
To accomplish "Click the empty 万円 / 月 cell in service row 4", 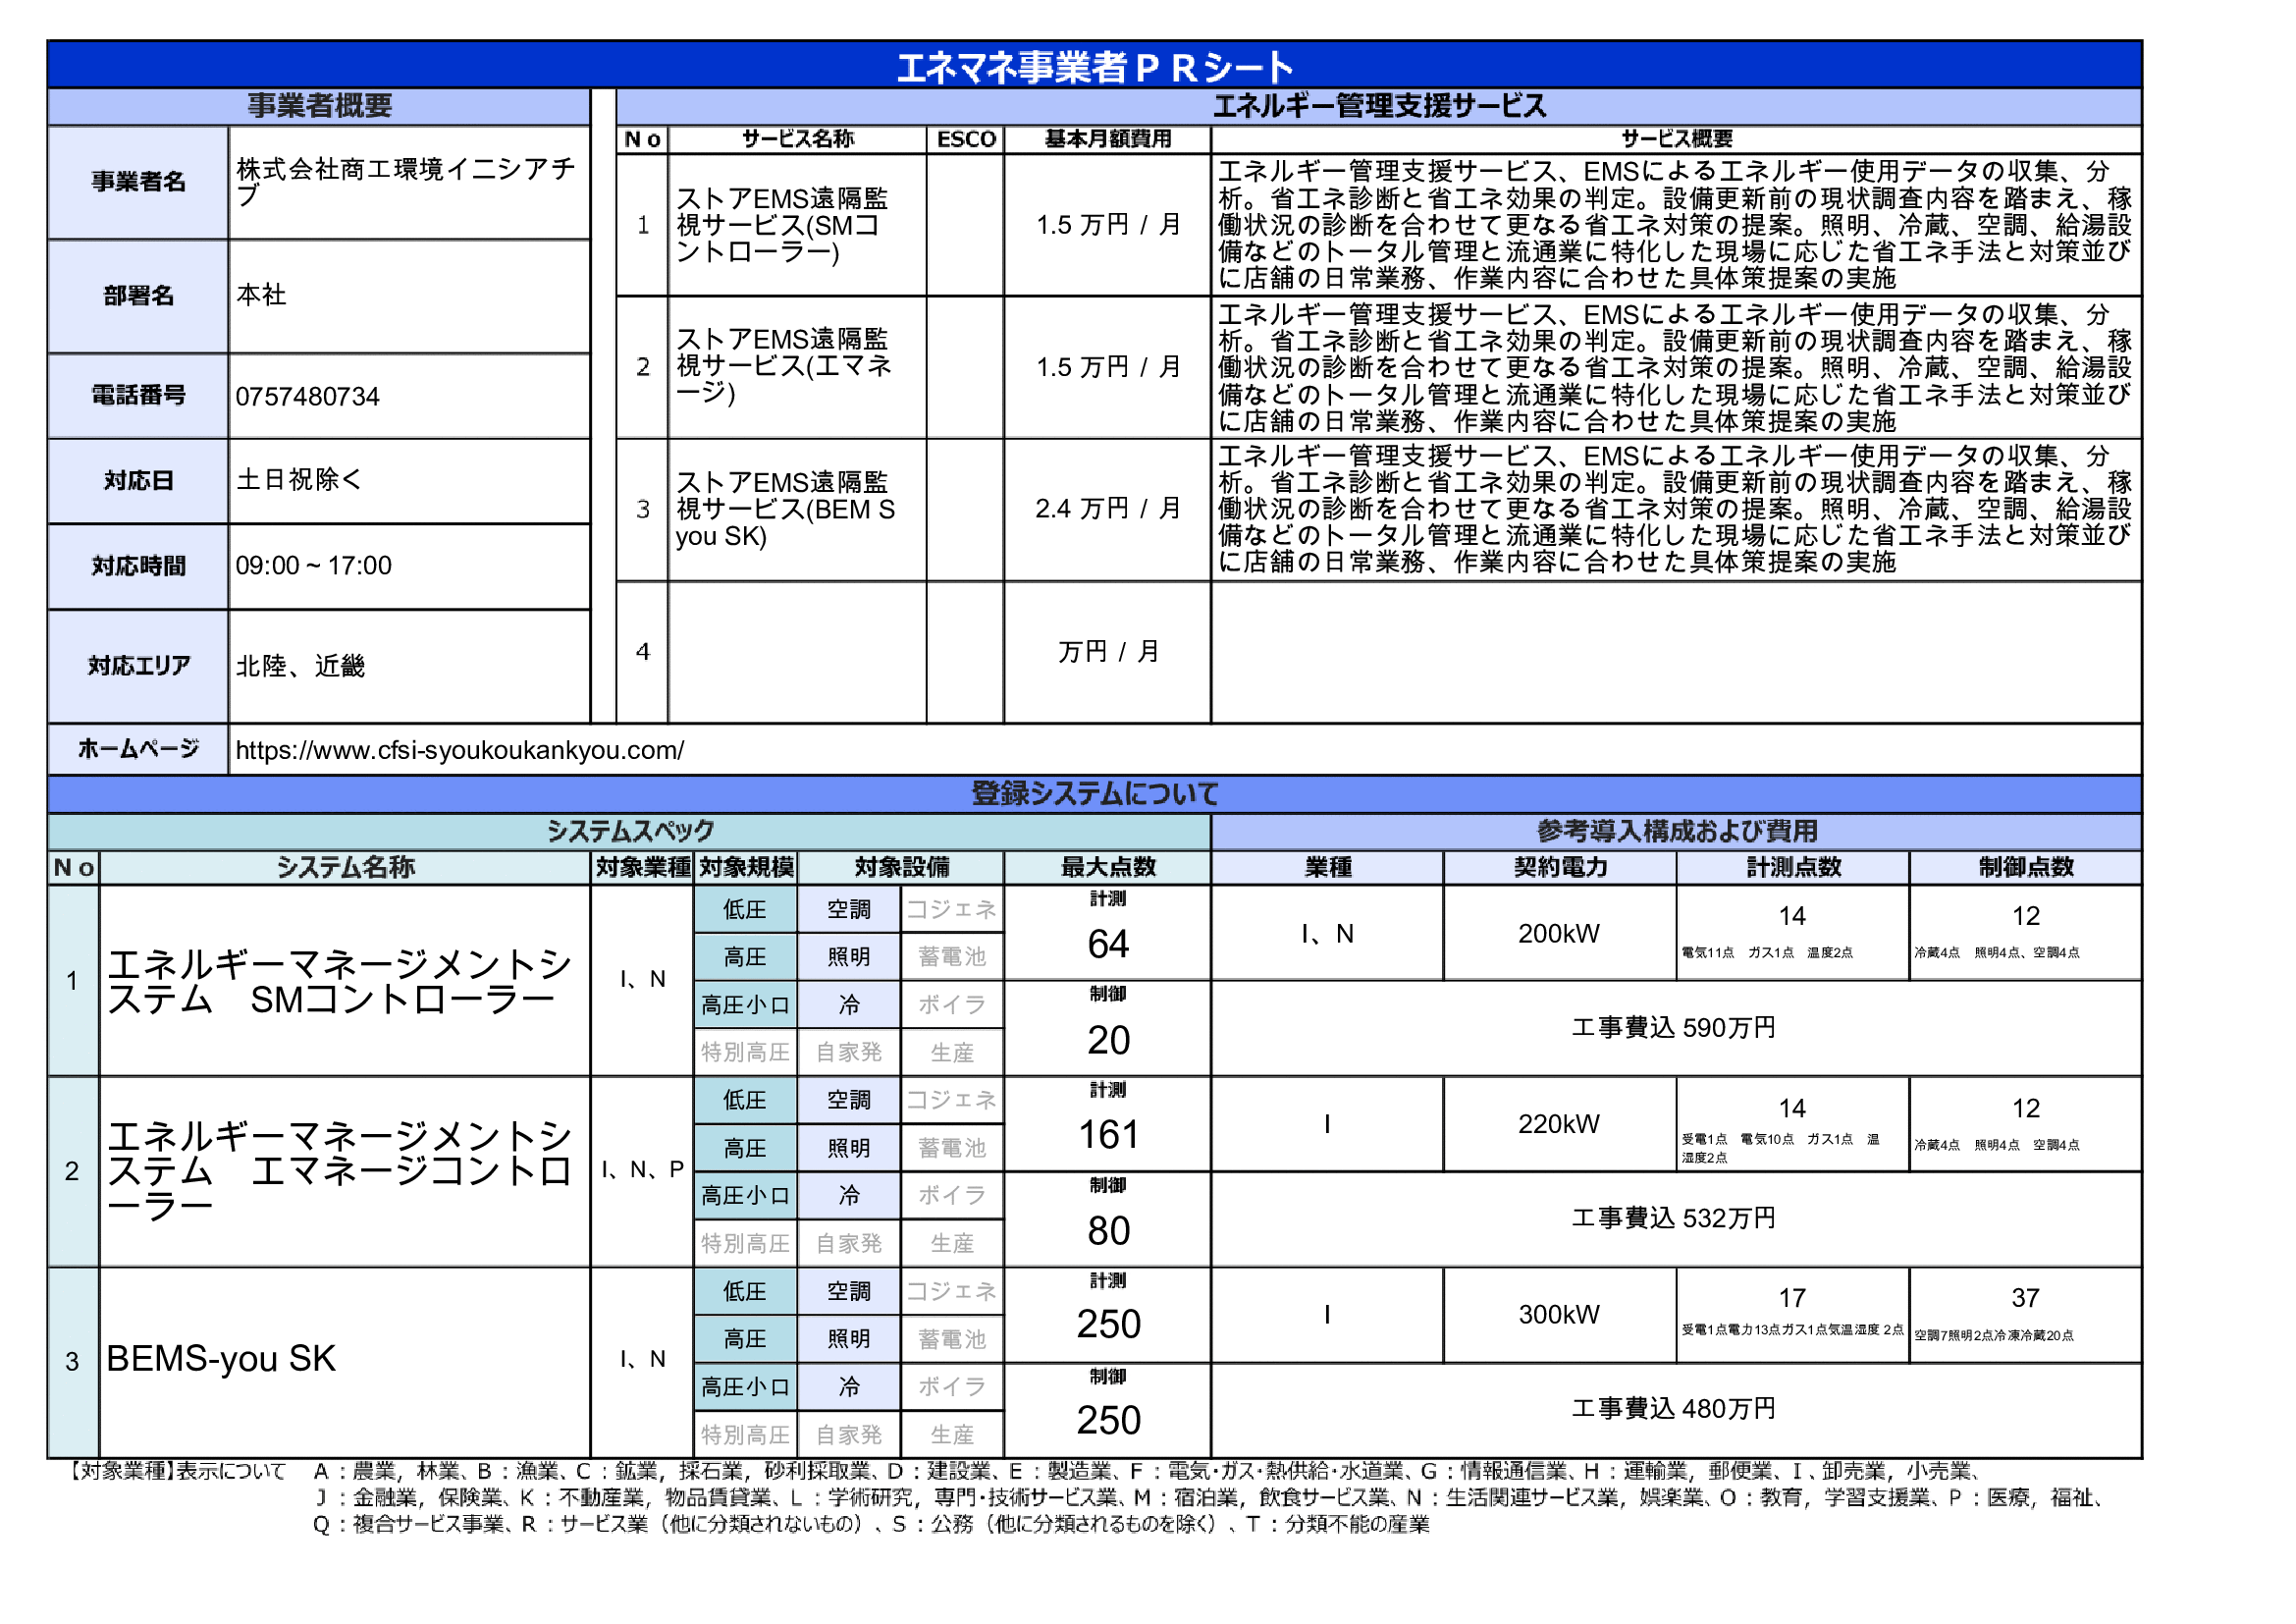I will [x=1107, y=652].
